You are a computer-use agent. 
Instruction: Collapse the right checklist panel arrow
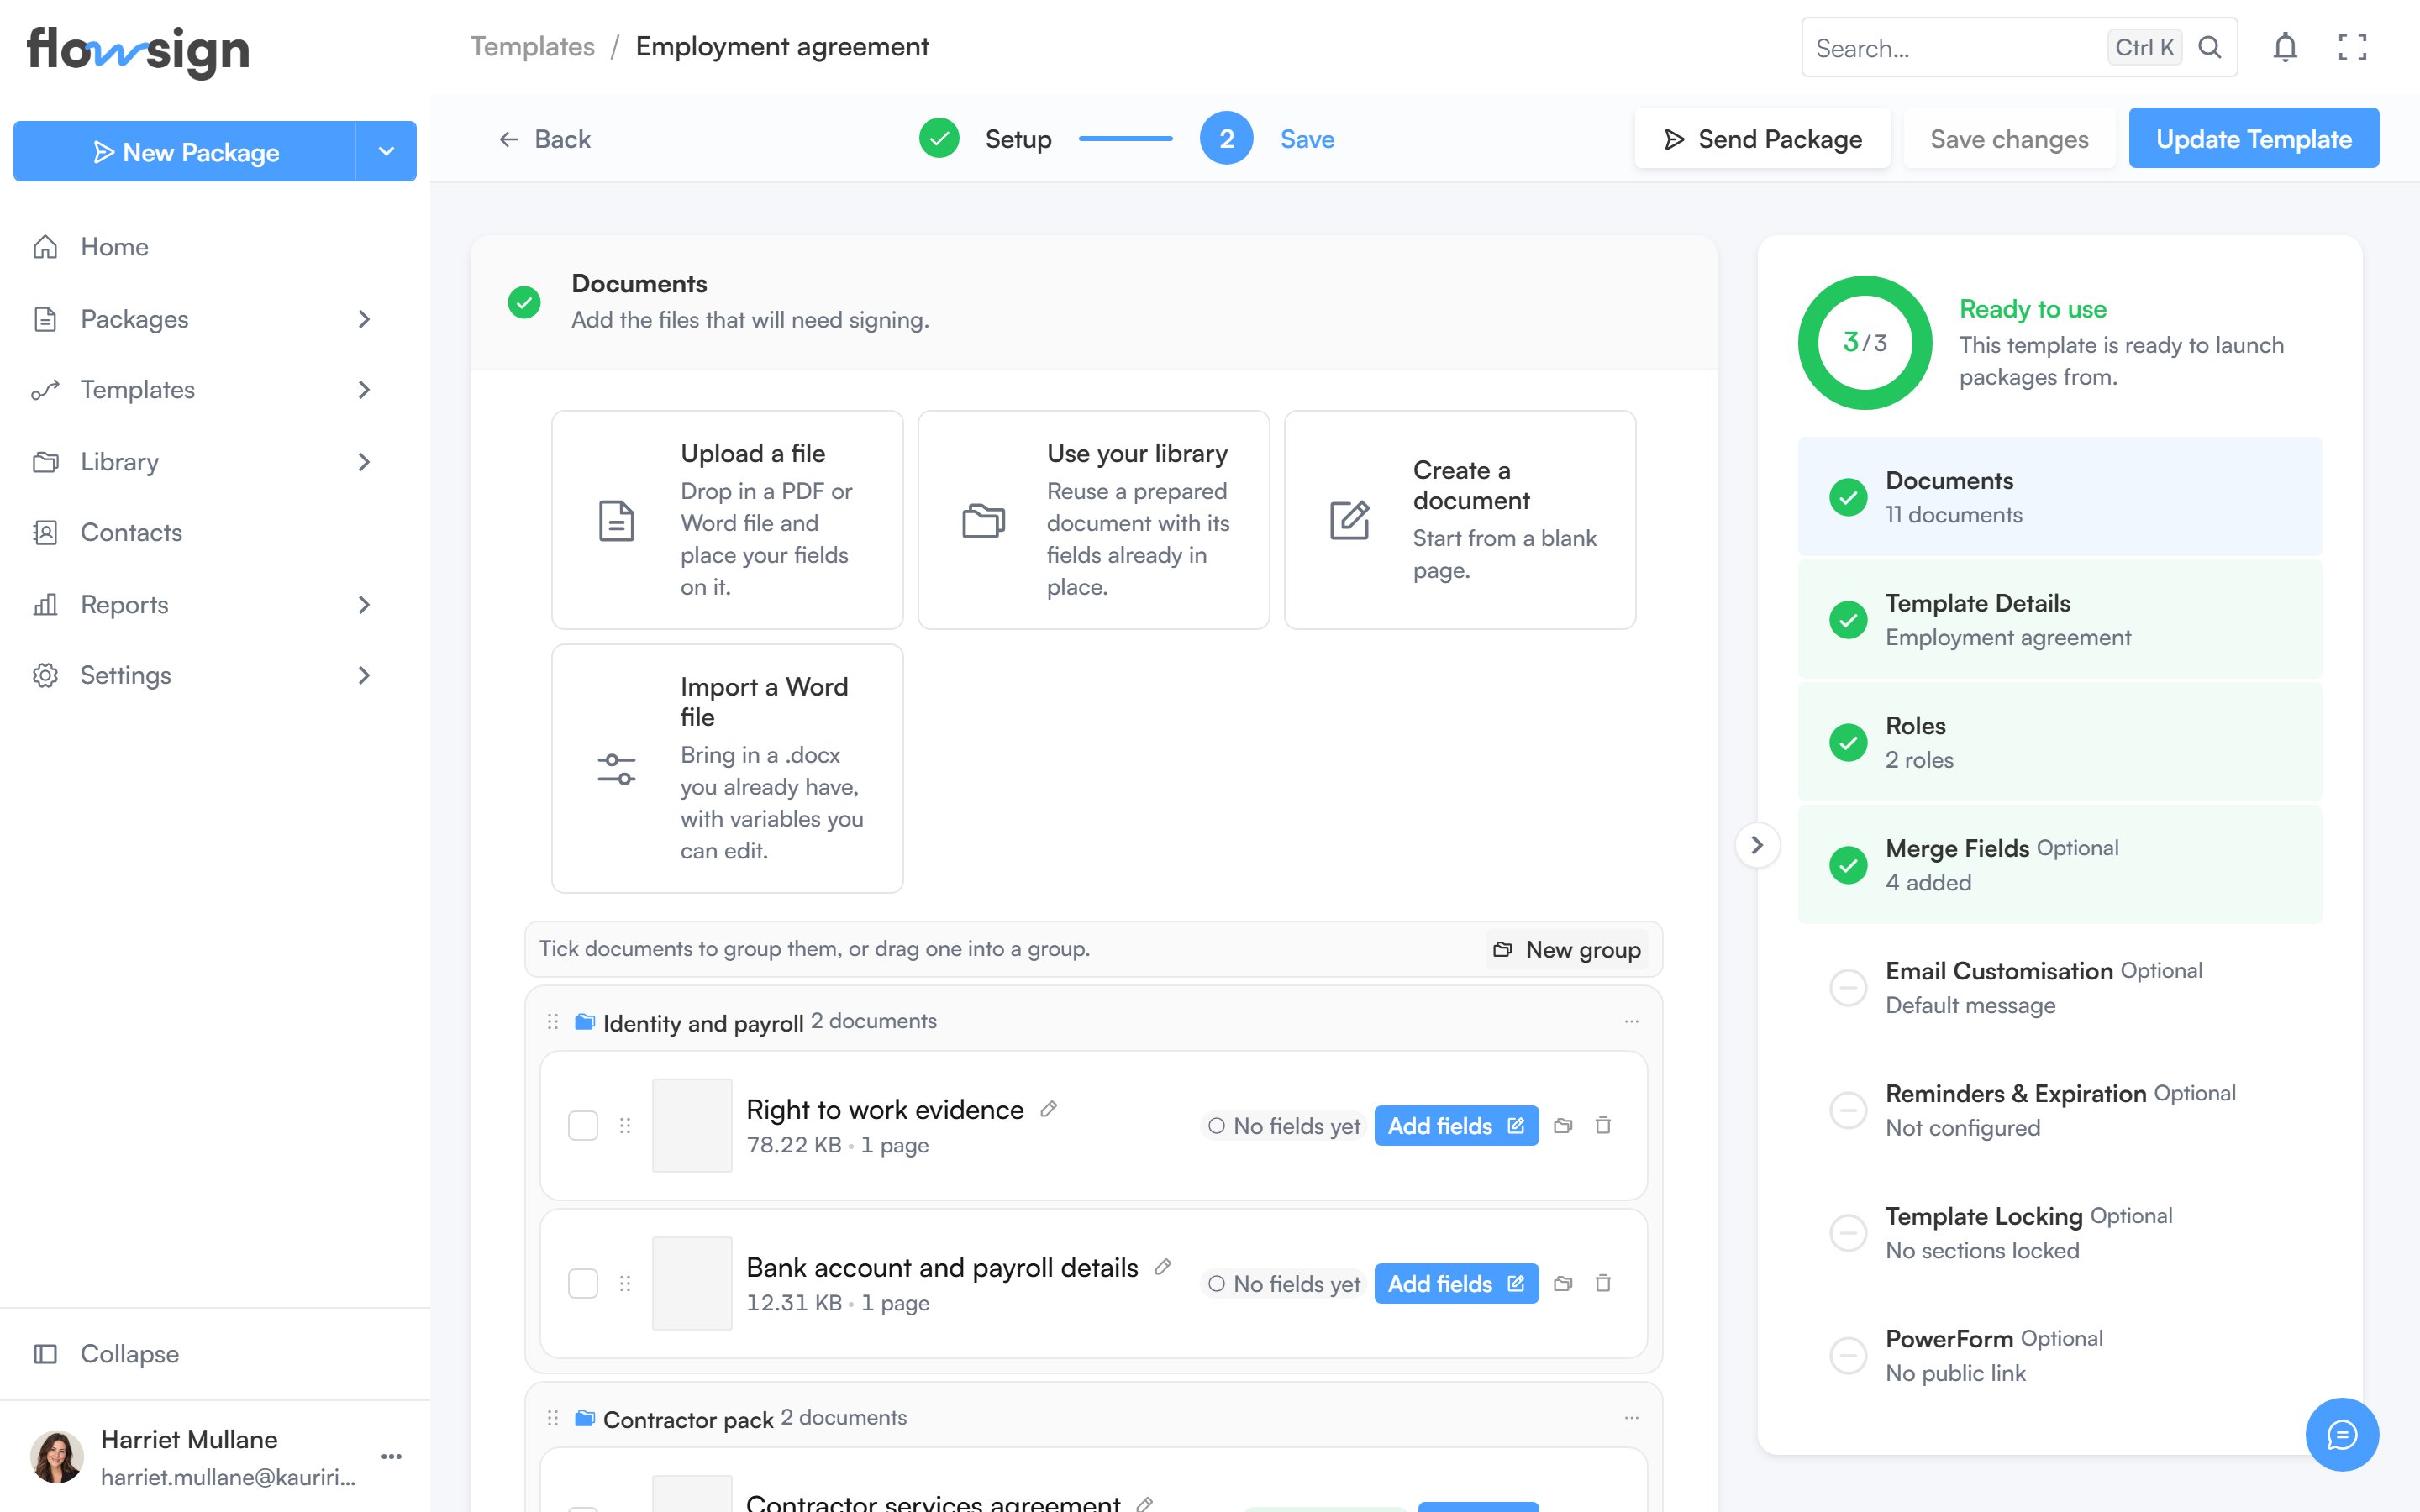[1757, 845]
